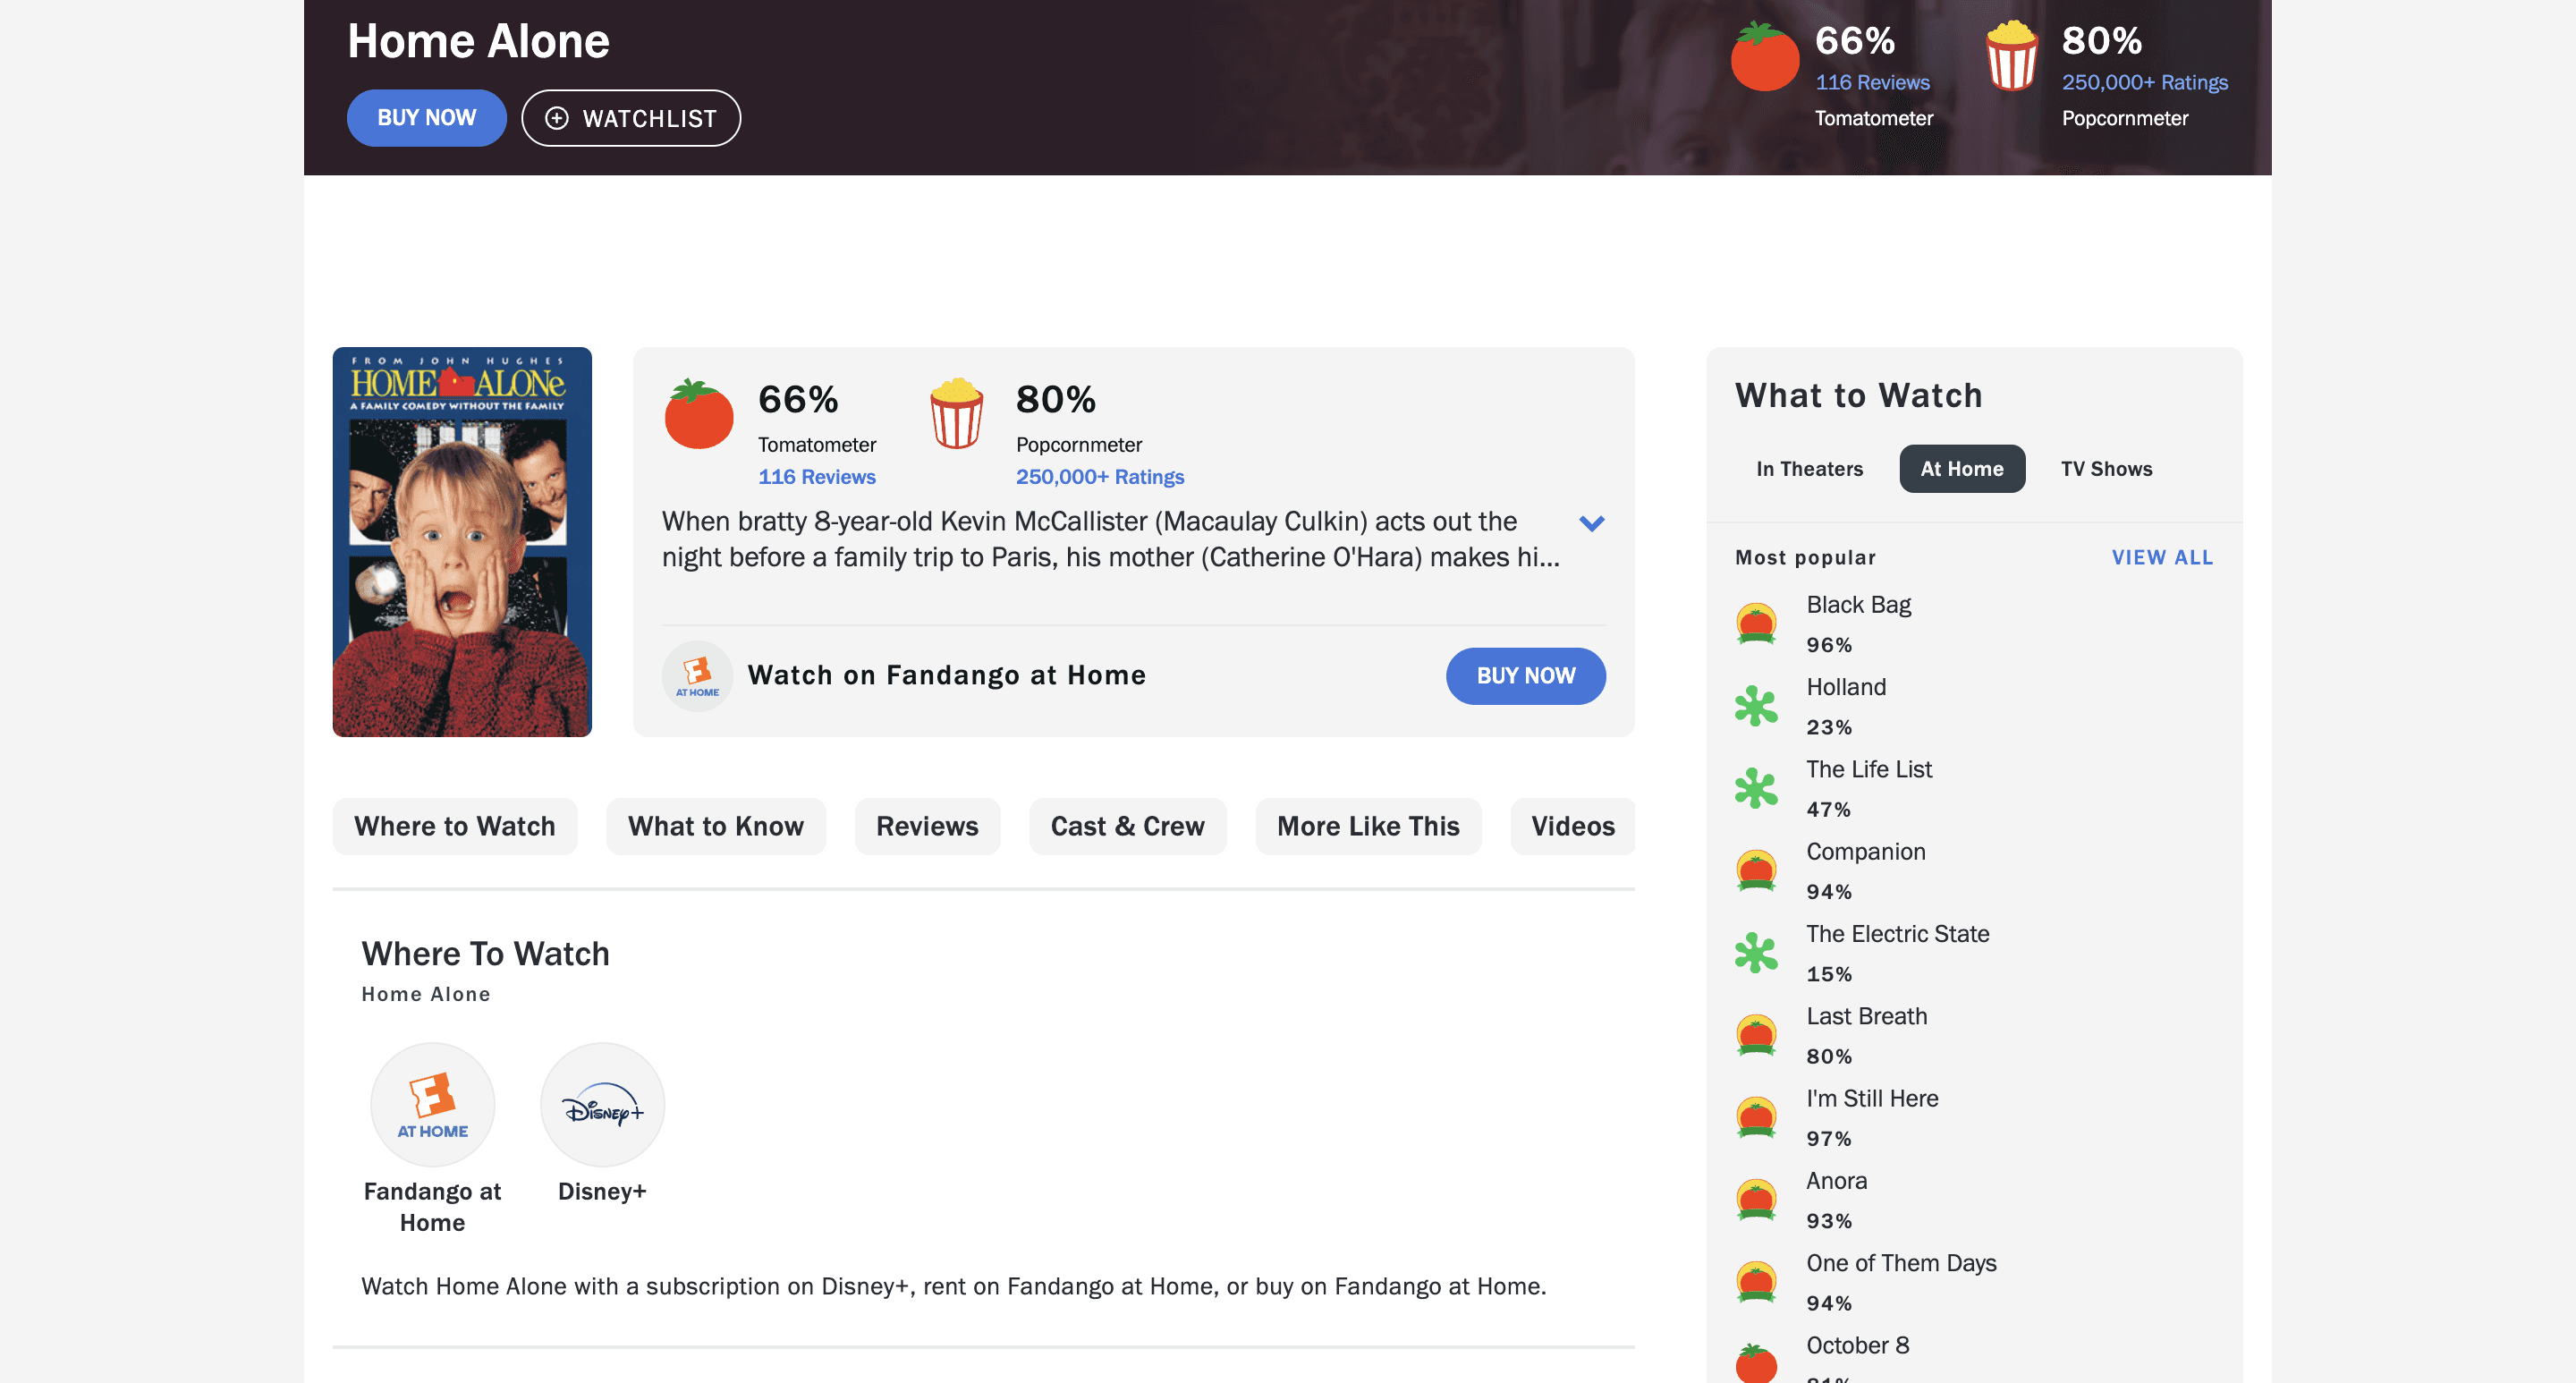2576x1383 pixels.
Task: Jump to the Reviews section
Action: 927,826
